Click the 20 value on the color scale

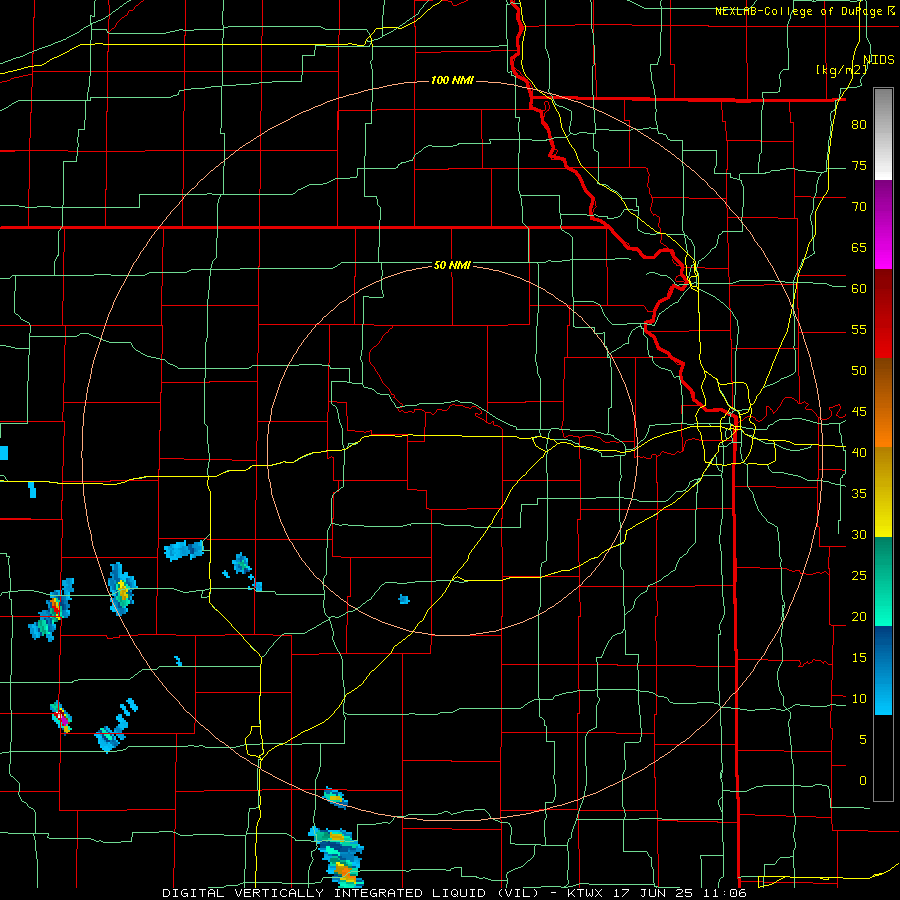pyautogui.click(x=859, y=616)
